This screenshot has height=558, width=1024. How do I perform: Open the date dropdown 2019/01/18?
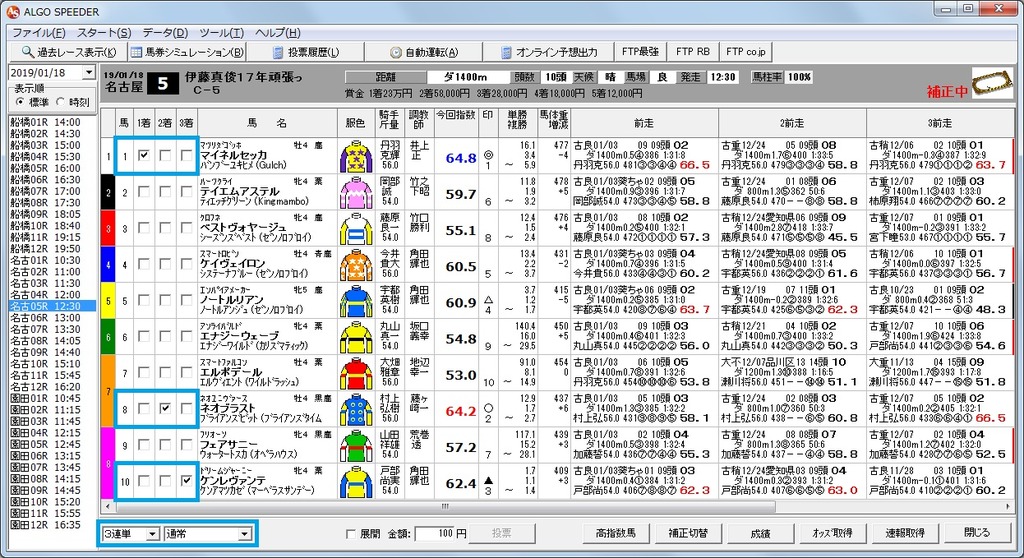[89, 73]
